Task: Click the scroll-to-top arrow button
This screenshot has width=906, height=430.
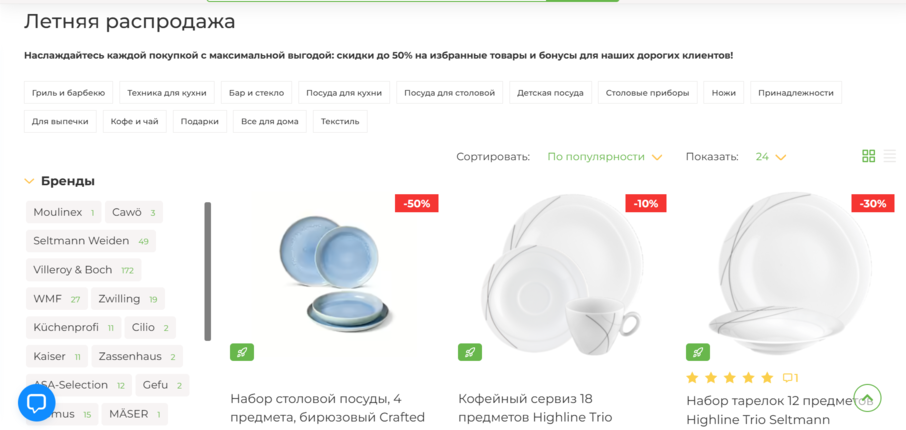Action: coord(867,398)
